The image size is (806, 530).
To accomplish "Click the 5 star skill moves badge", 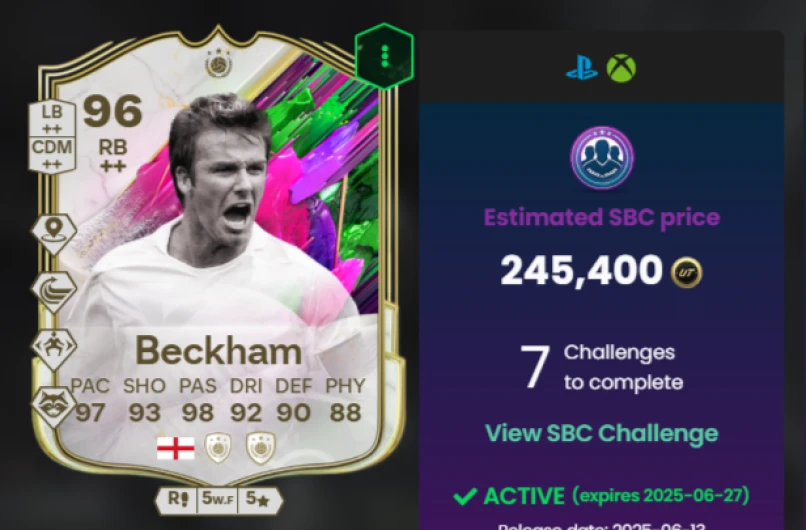I will tap(259, 499).
